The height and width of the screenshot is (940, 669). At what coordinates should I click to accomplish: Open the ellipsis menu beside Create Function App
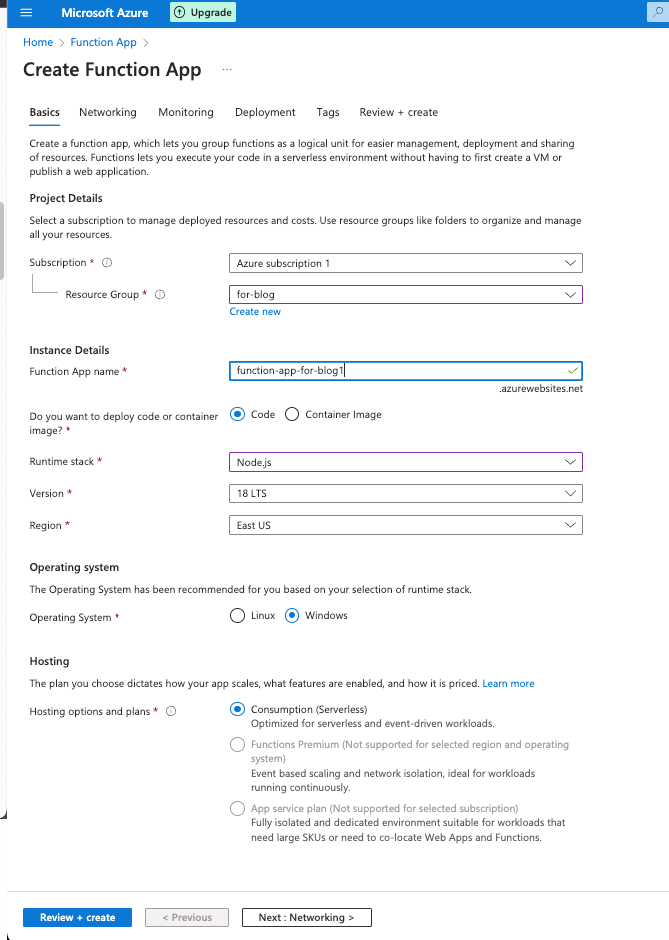click(x=227, y=71)
